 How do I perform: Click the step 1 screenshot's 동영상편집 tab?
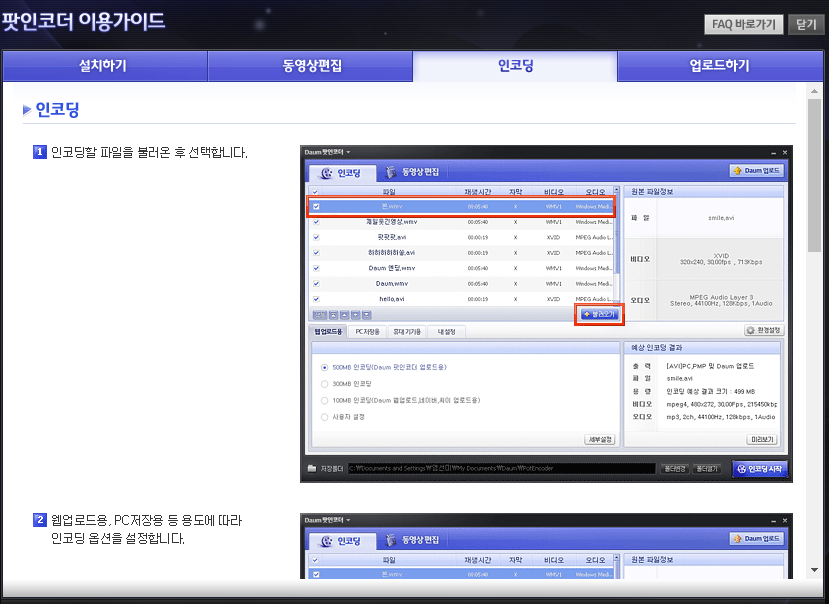413,172
